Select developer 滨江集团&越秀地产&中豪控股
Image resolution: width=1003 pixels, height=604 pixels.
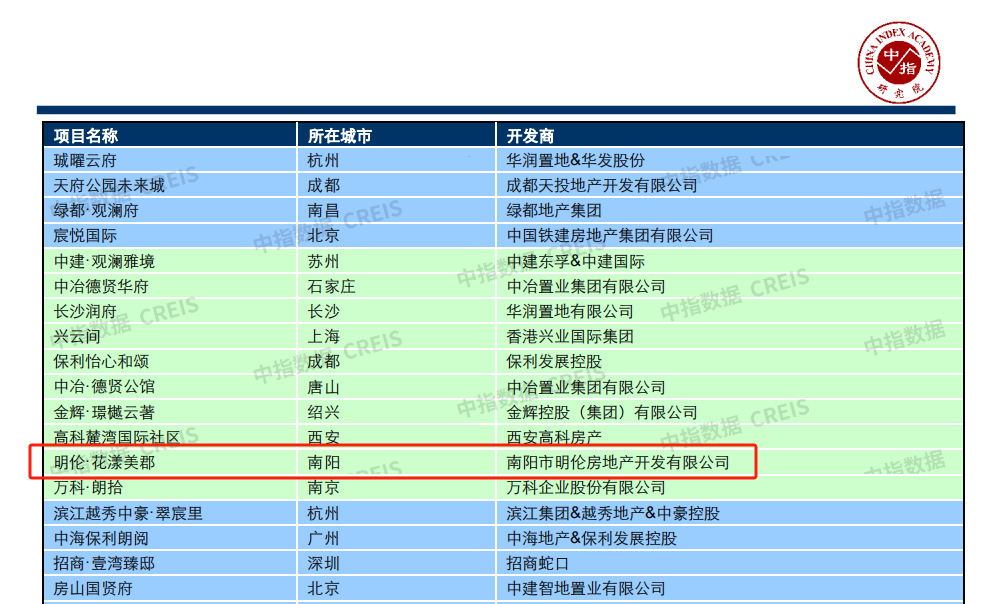click(x=613, y=514)
